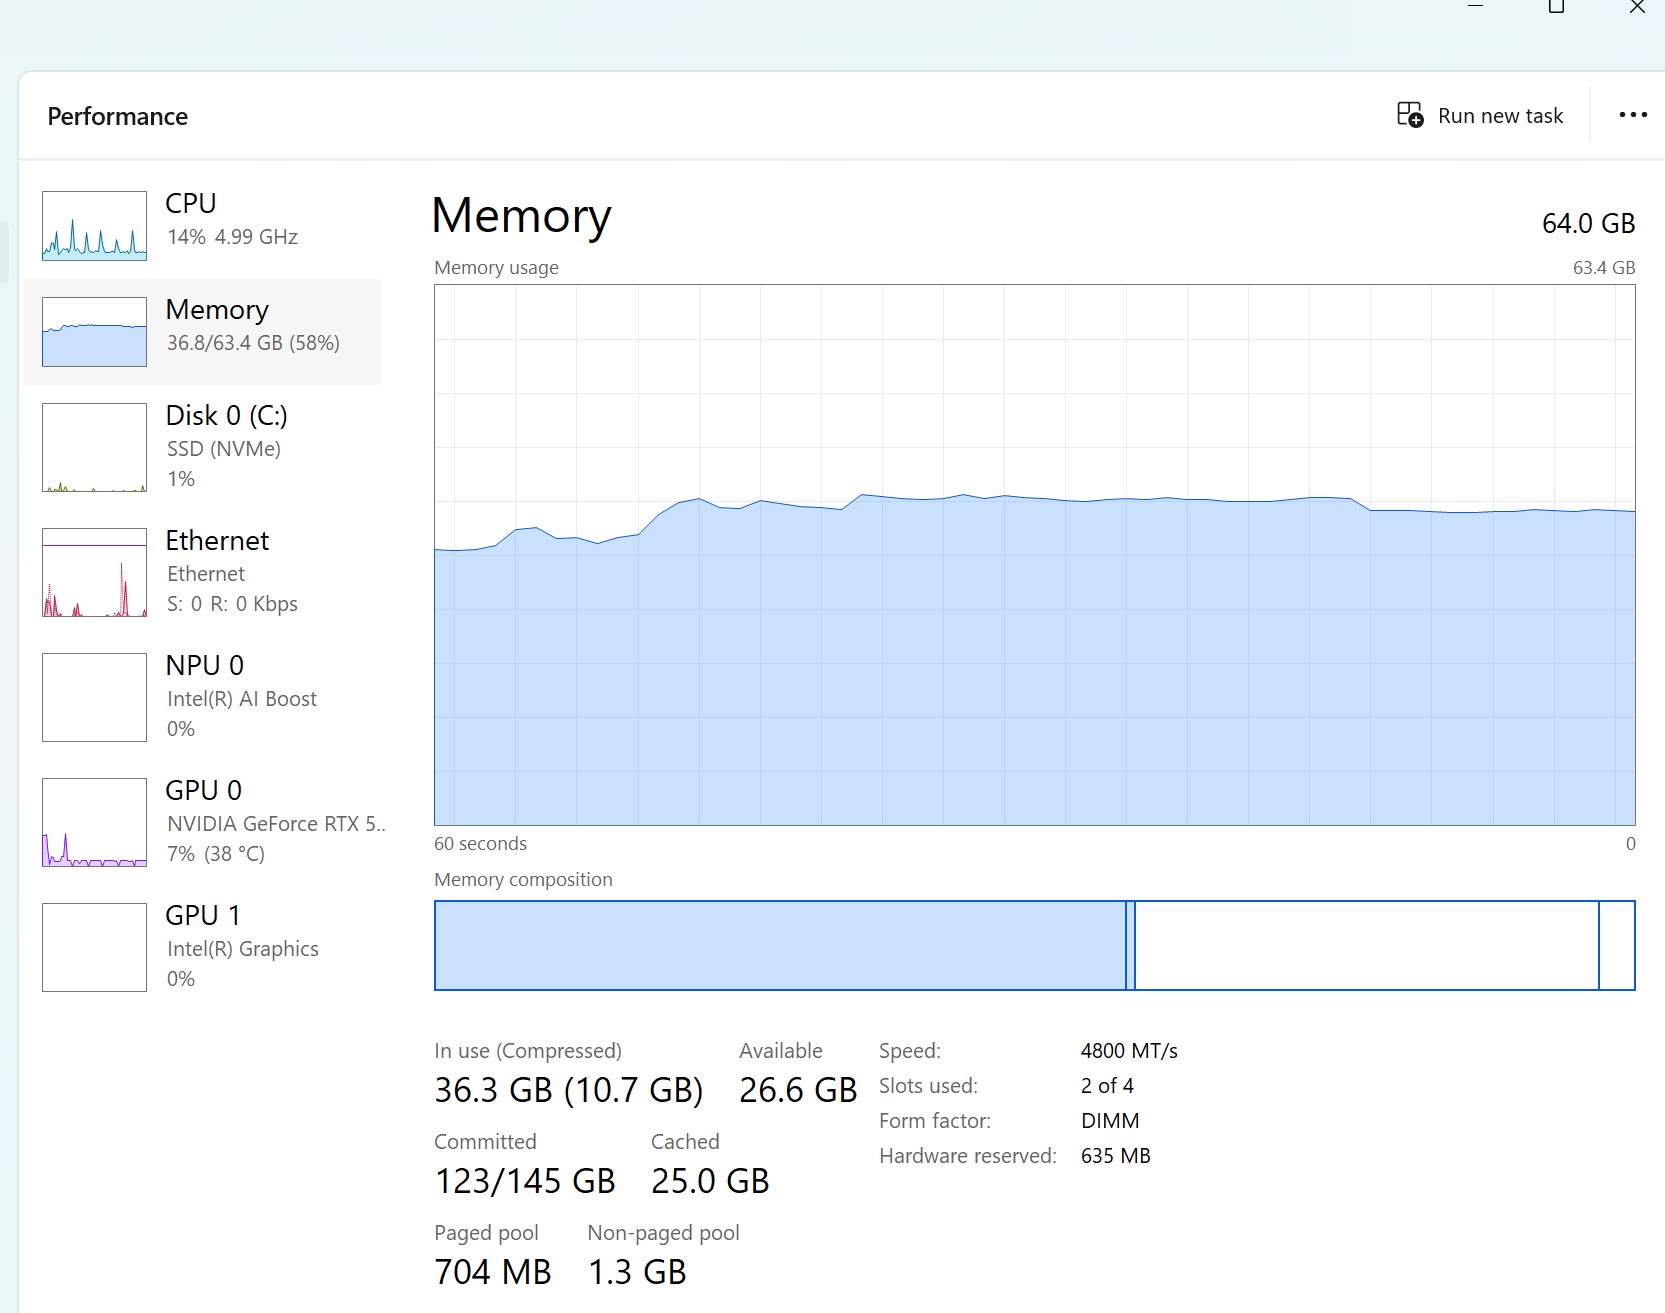The width and height of the screenshot is (1665, 1313).
Task: Select the GPU 0 usage thumbnail
Action: 94,822
